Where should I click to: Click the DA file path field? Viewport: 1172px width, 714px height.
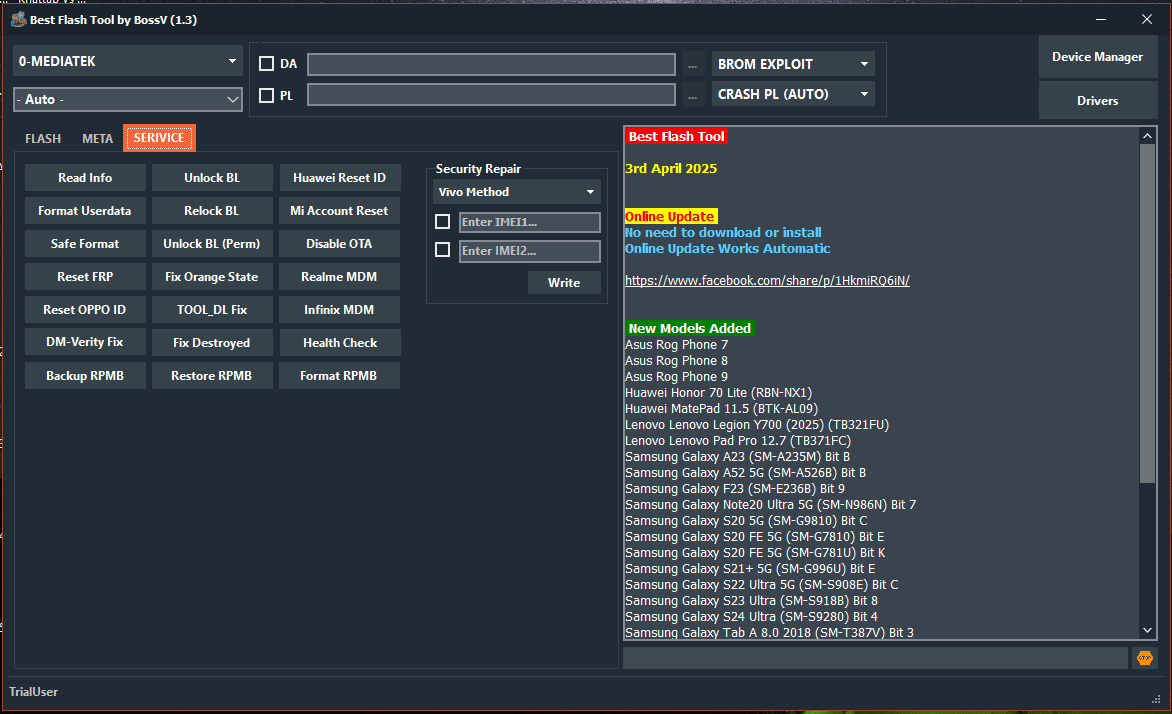[x=491, y=64]
